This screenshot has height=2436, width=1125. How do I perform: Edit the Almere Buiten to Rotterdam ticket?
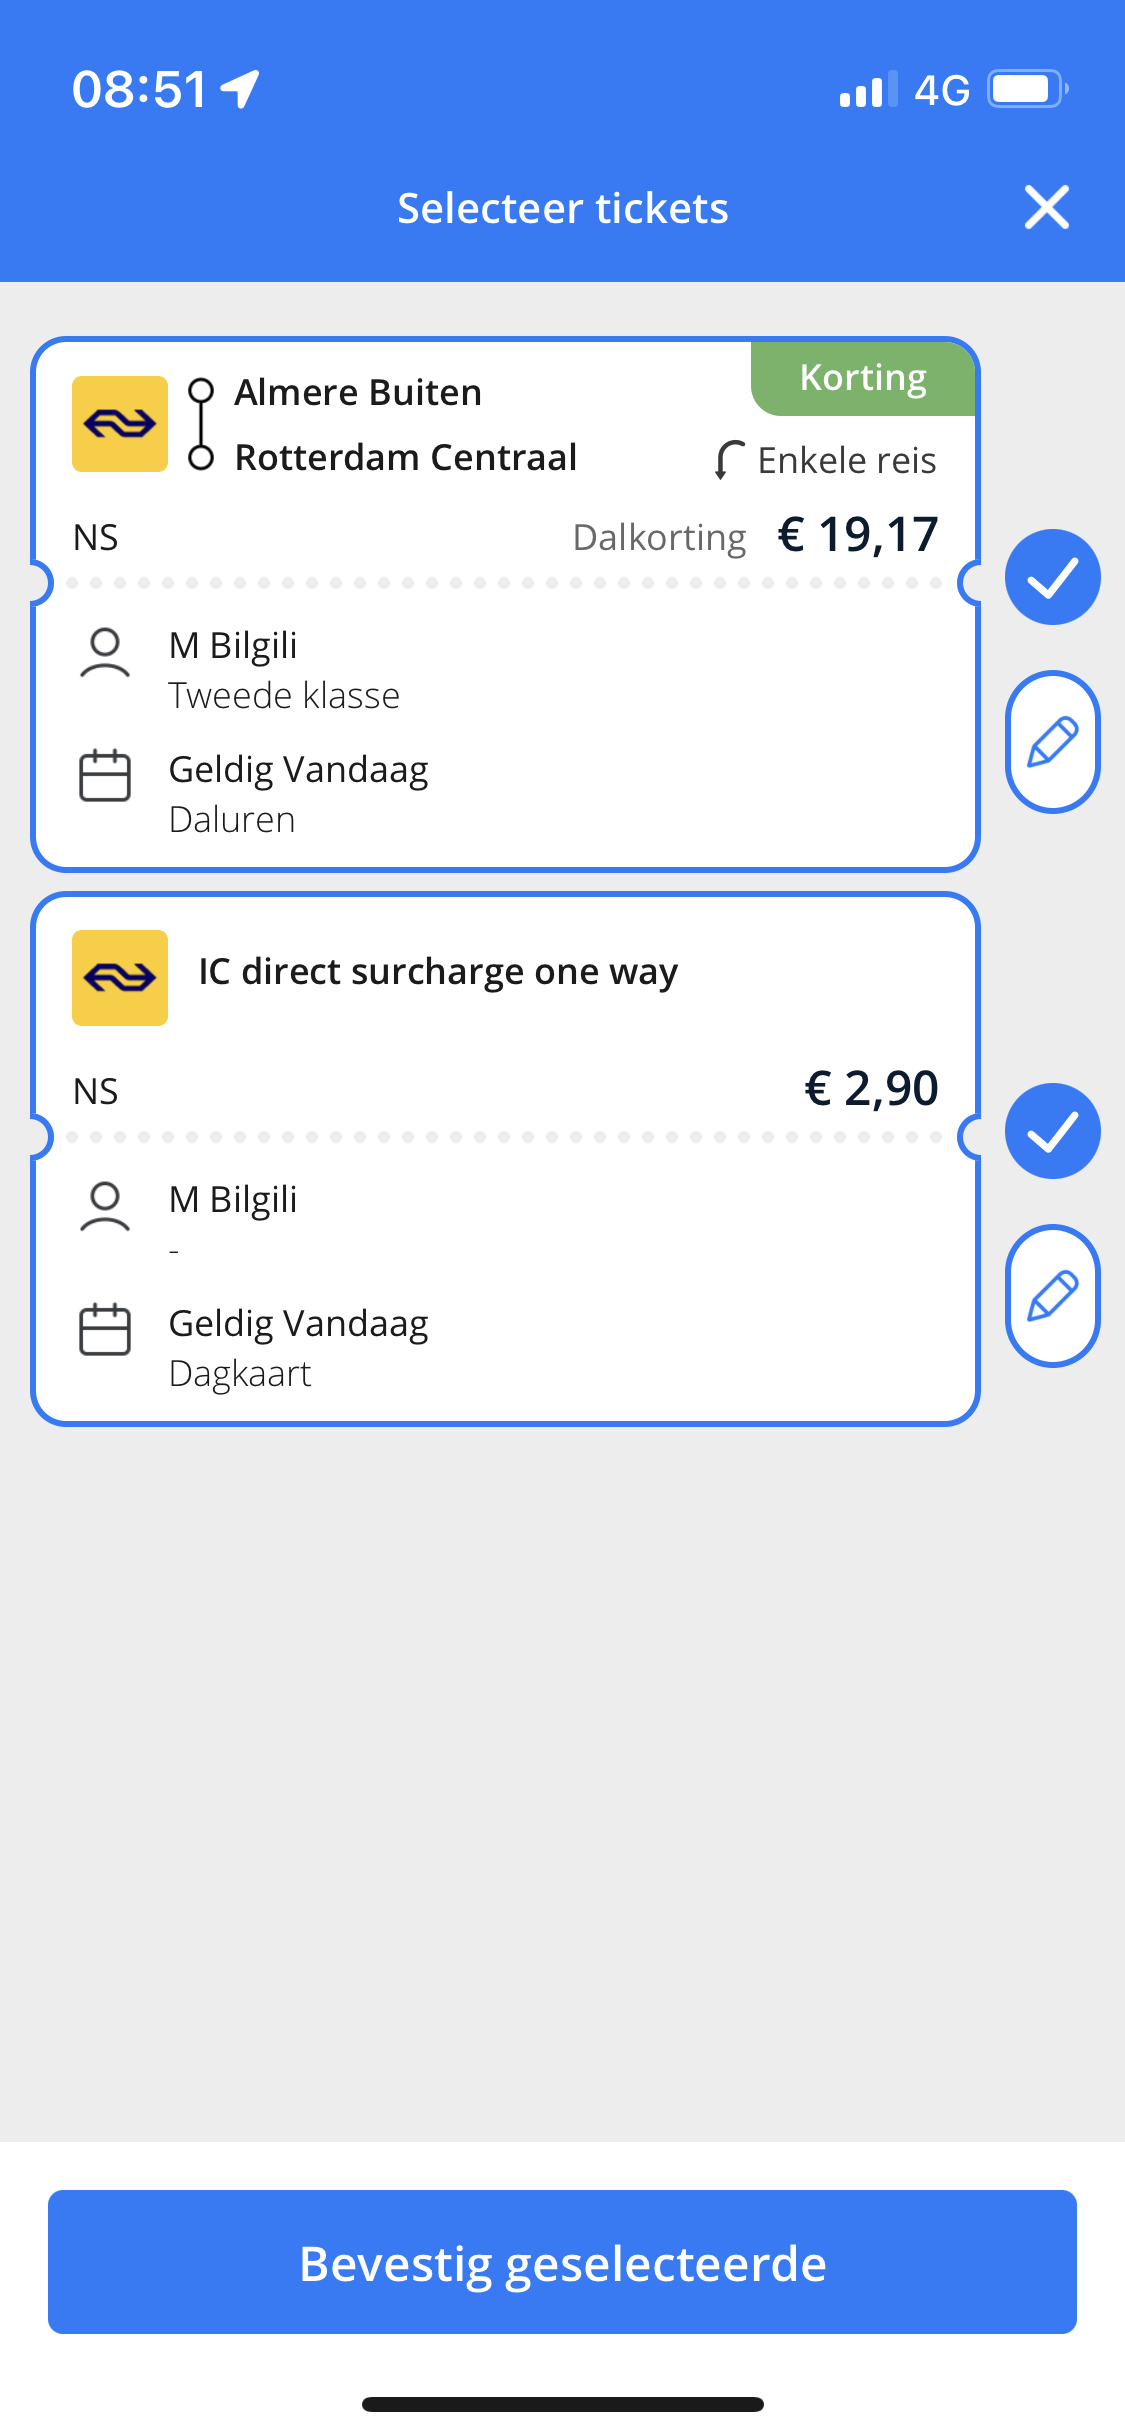[x=1052, y=742]
